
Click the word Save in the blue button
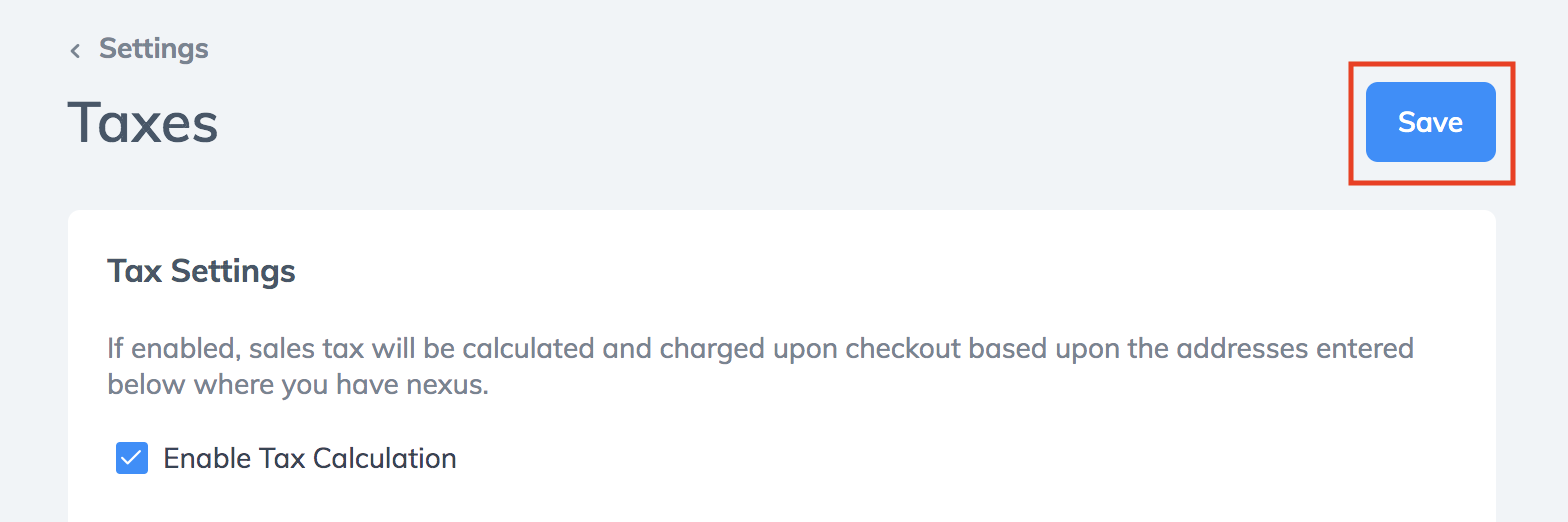pyautogui.click(x=1430, y=122)
